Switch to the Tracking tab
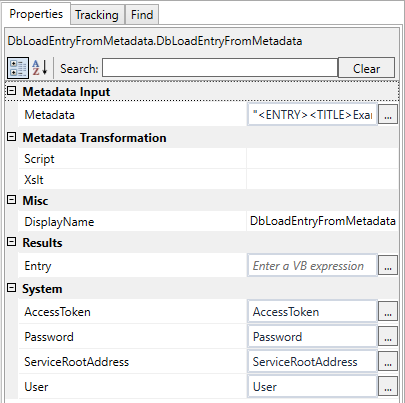The image size is (405, 403). click(x=97, y=15)
